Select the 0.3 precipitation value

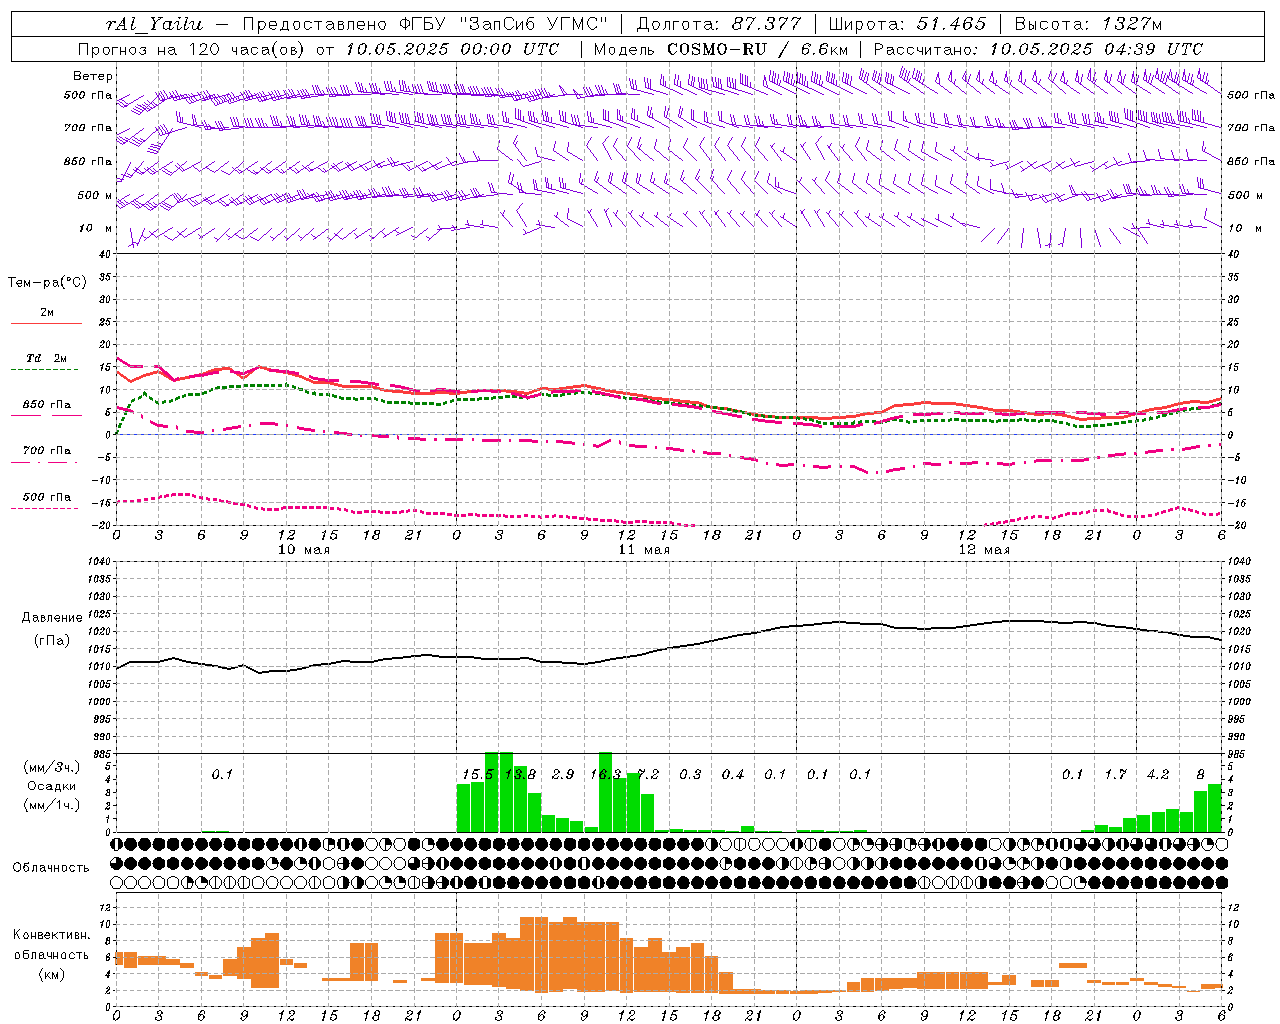point(690,774)
